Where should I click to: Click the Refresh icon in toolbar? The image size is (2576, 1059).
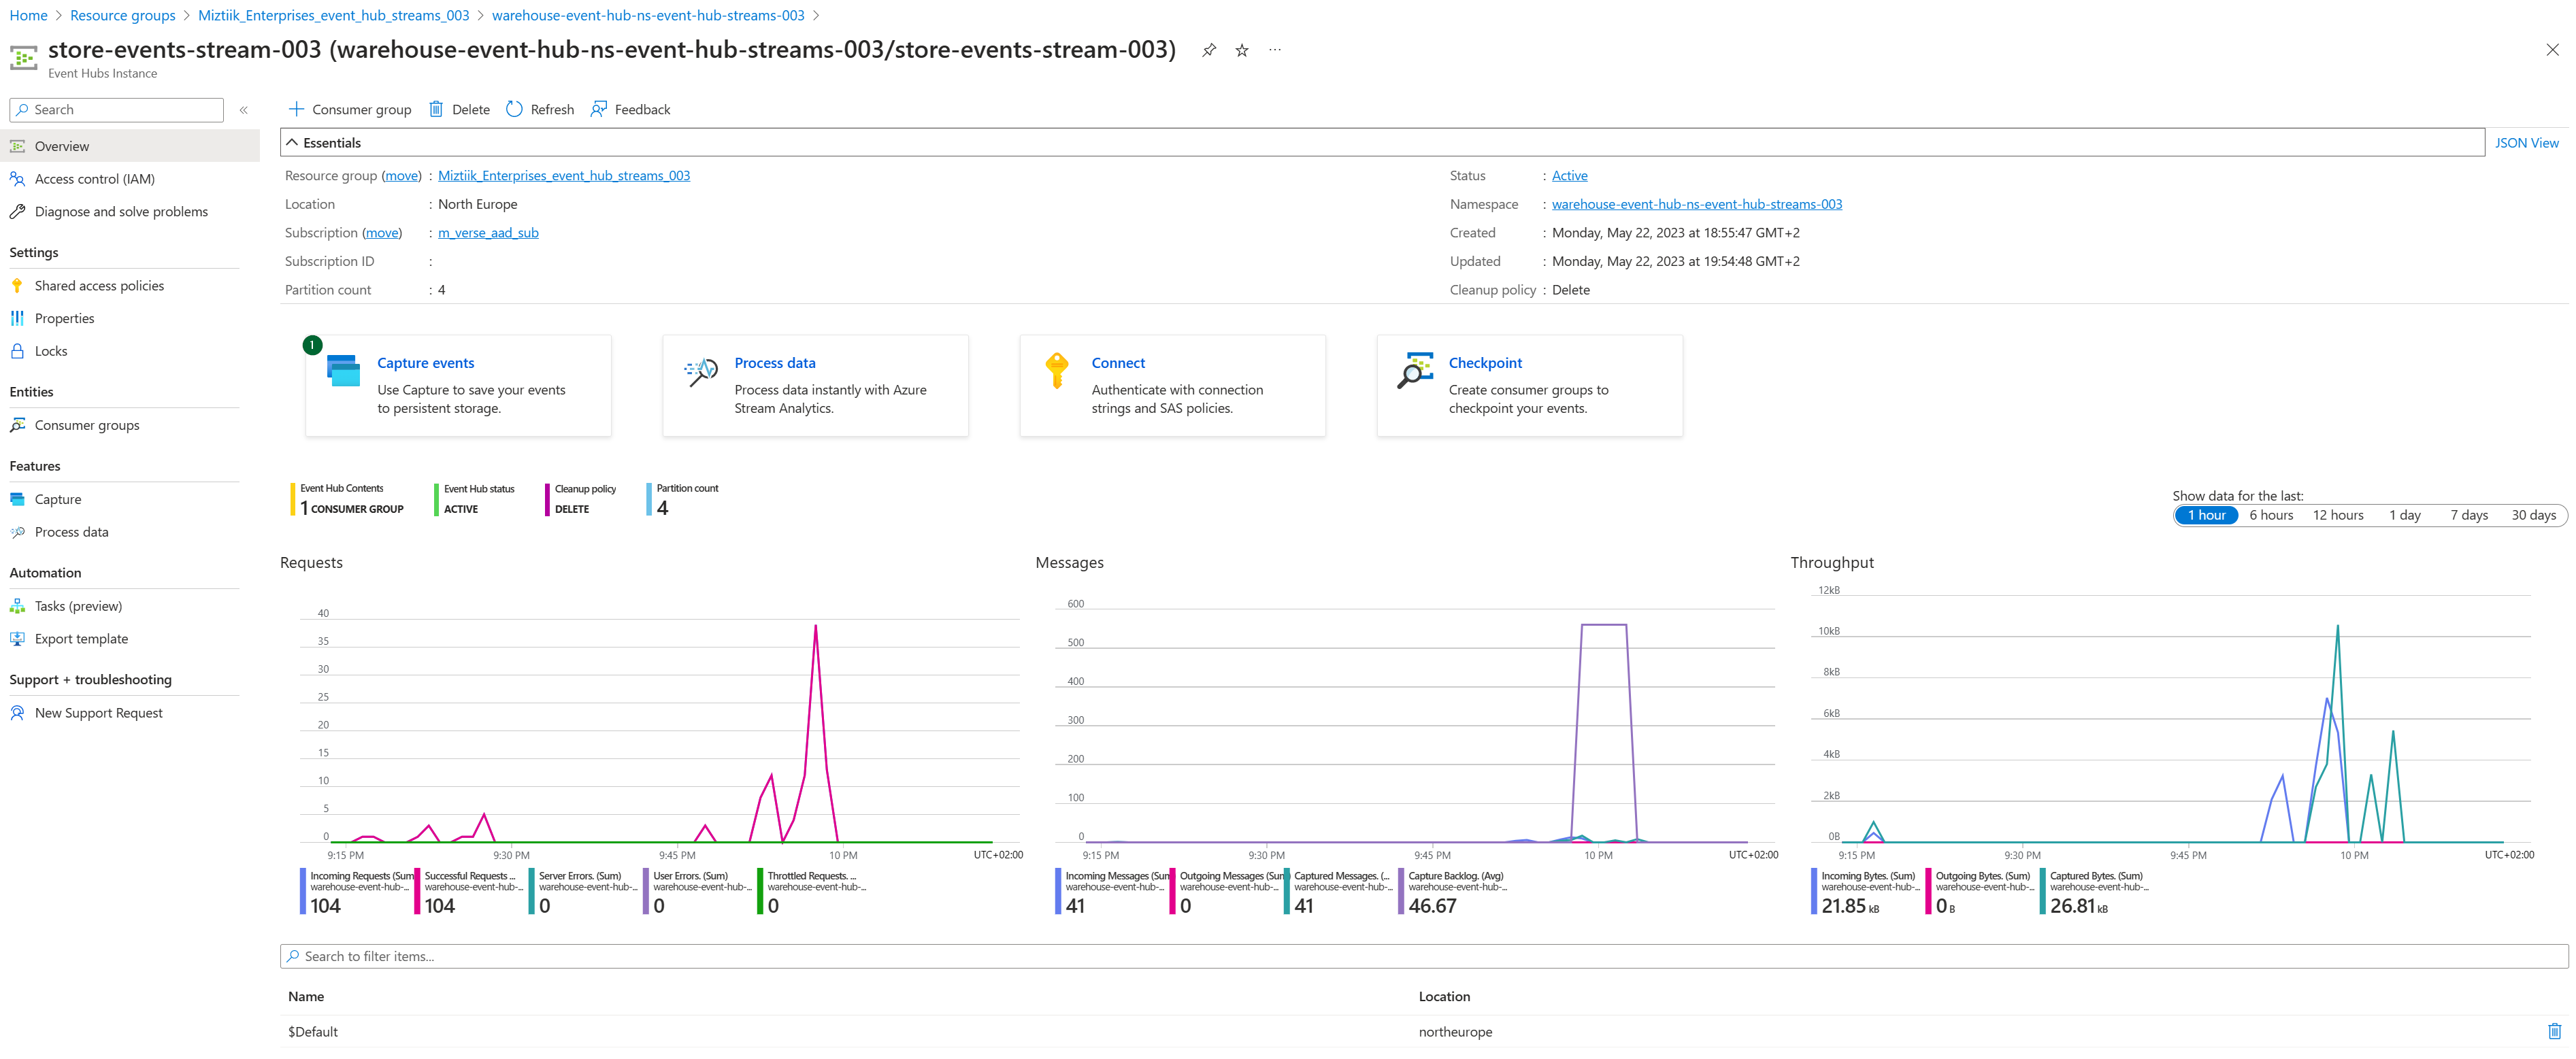(514, 109)
